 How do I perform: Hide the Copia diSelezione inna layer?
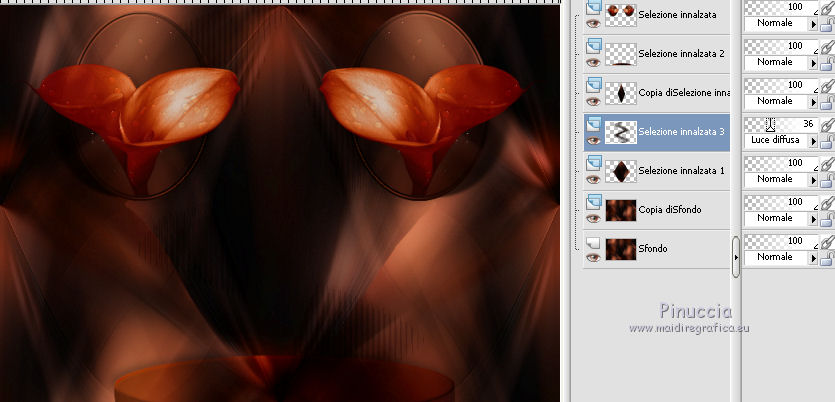click(x=593, y=101)
